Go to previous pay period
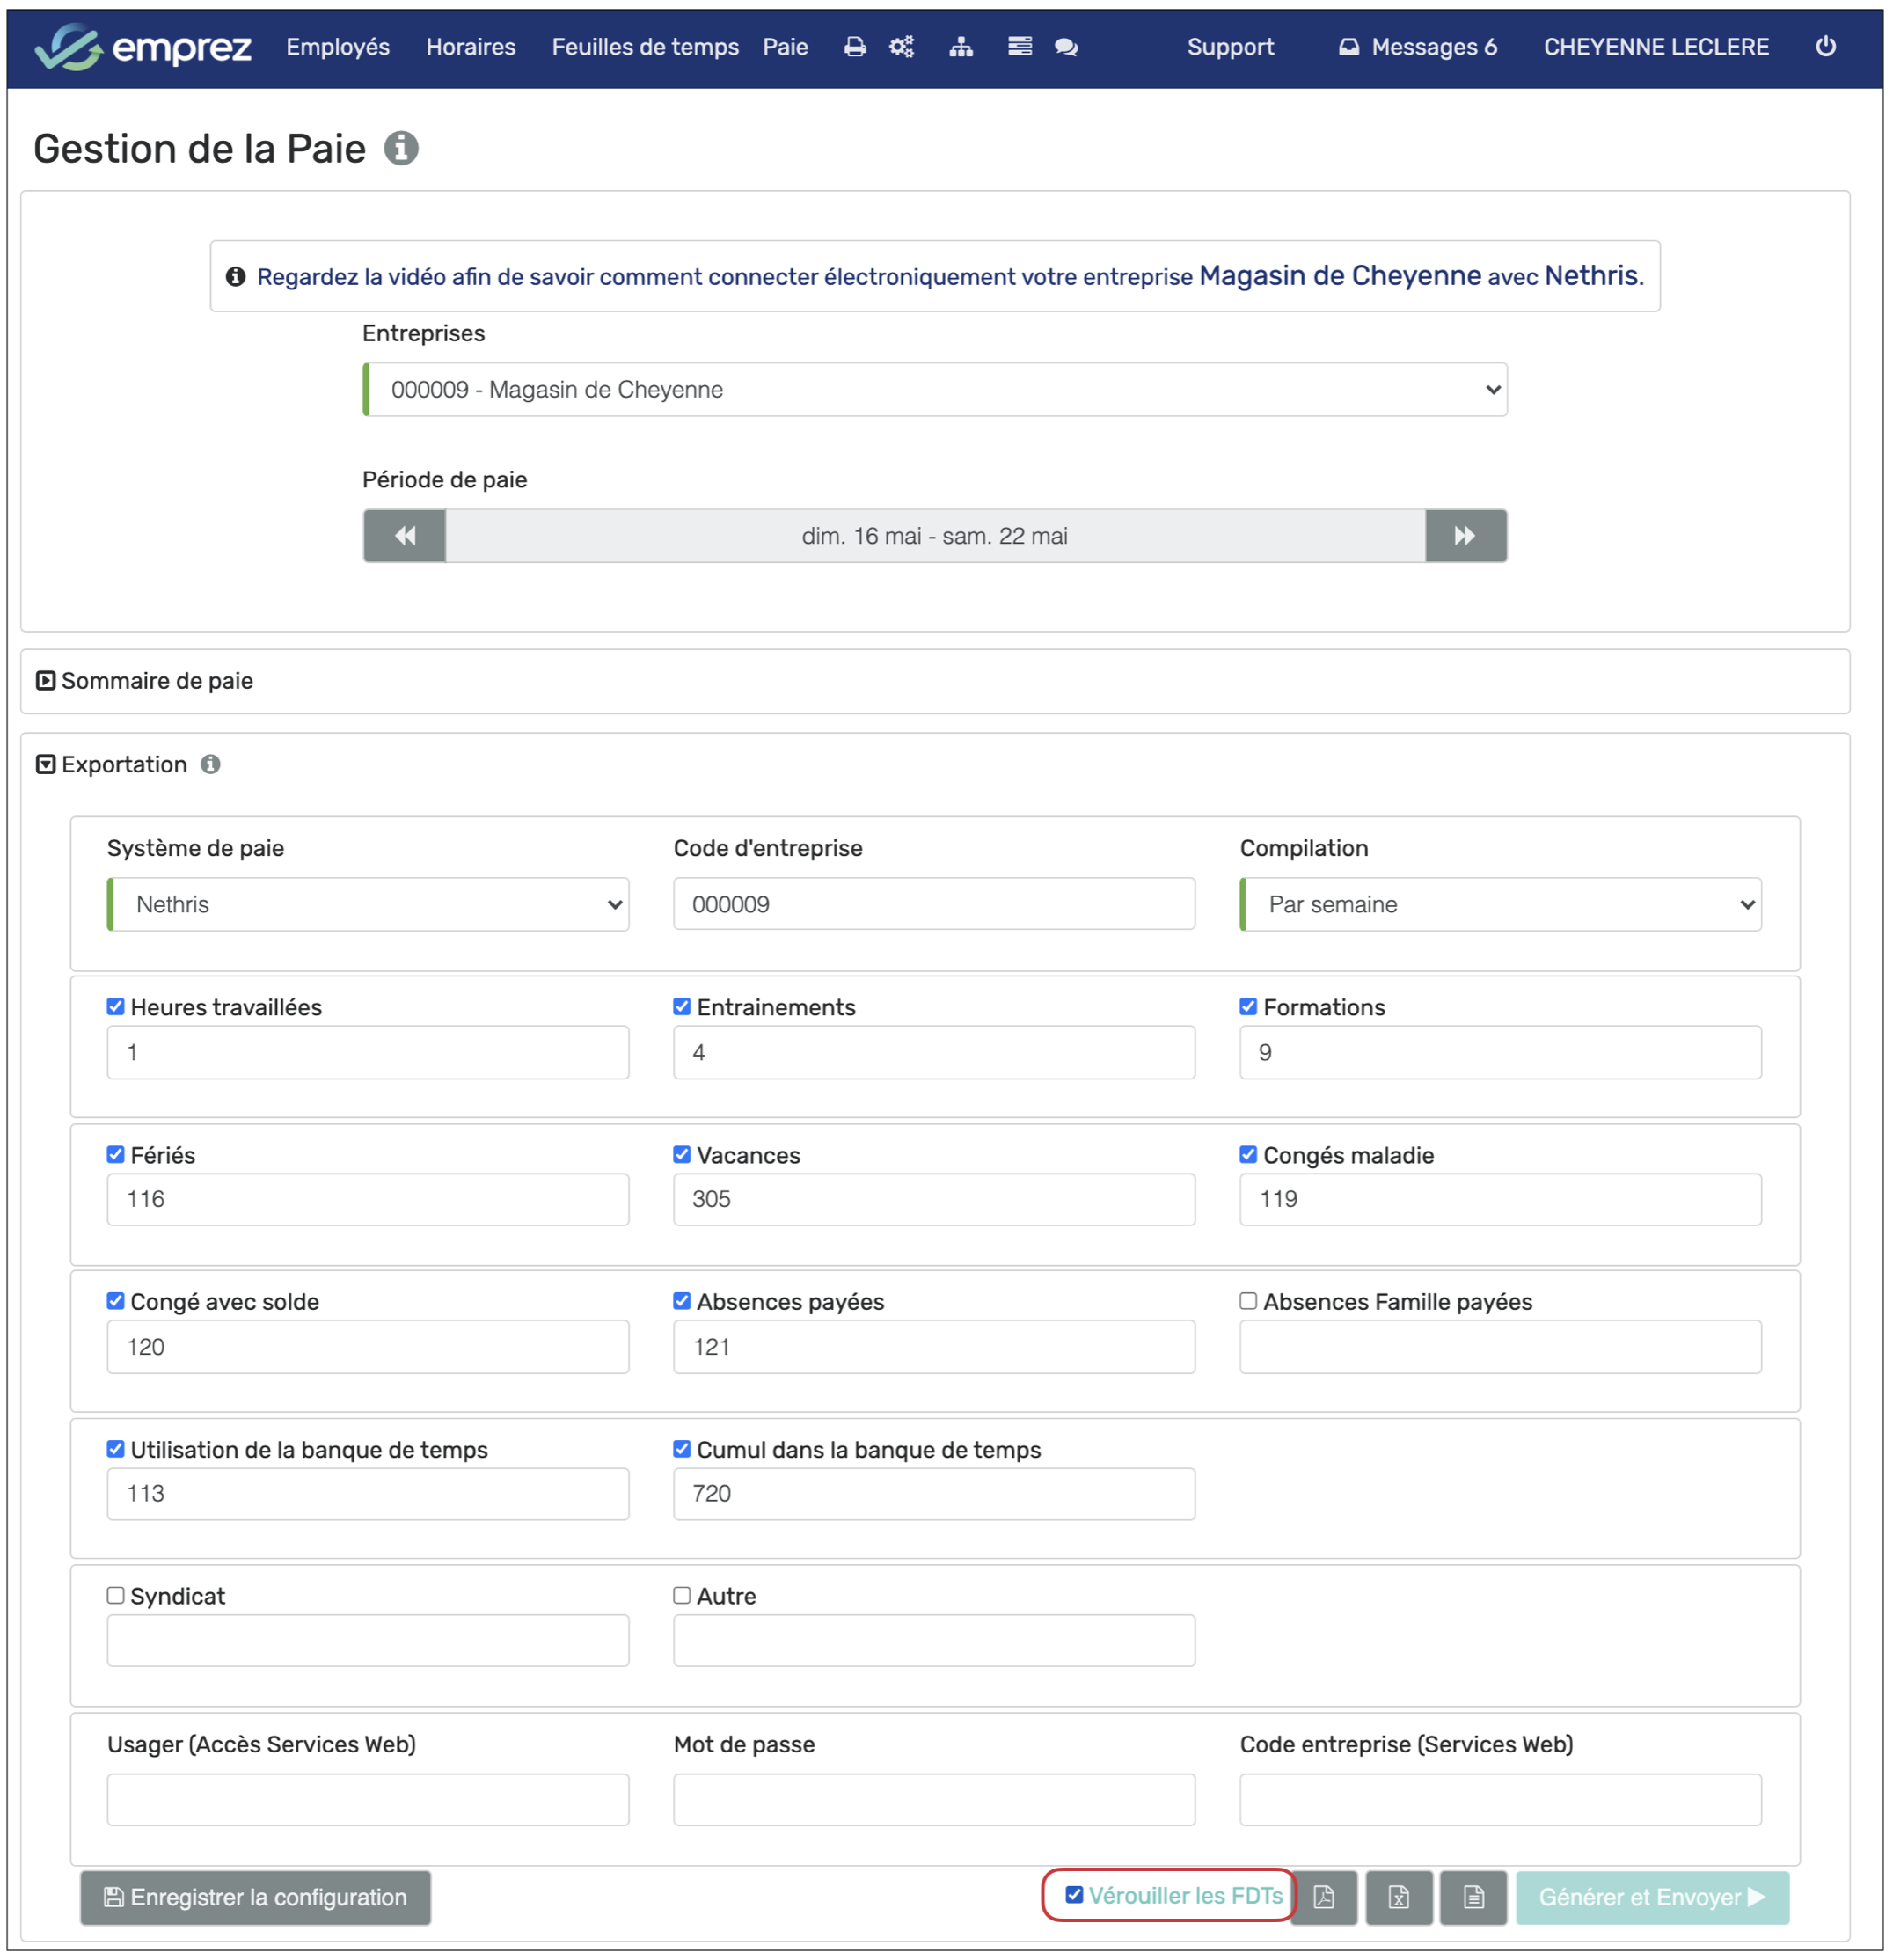 405,536
